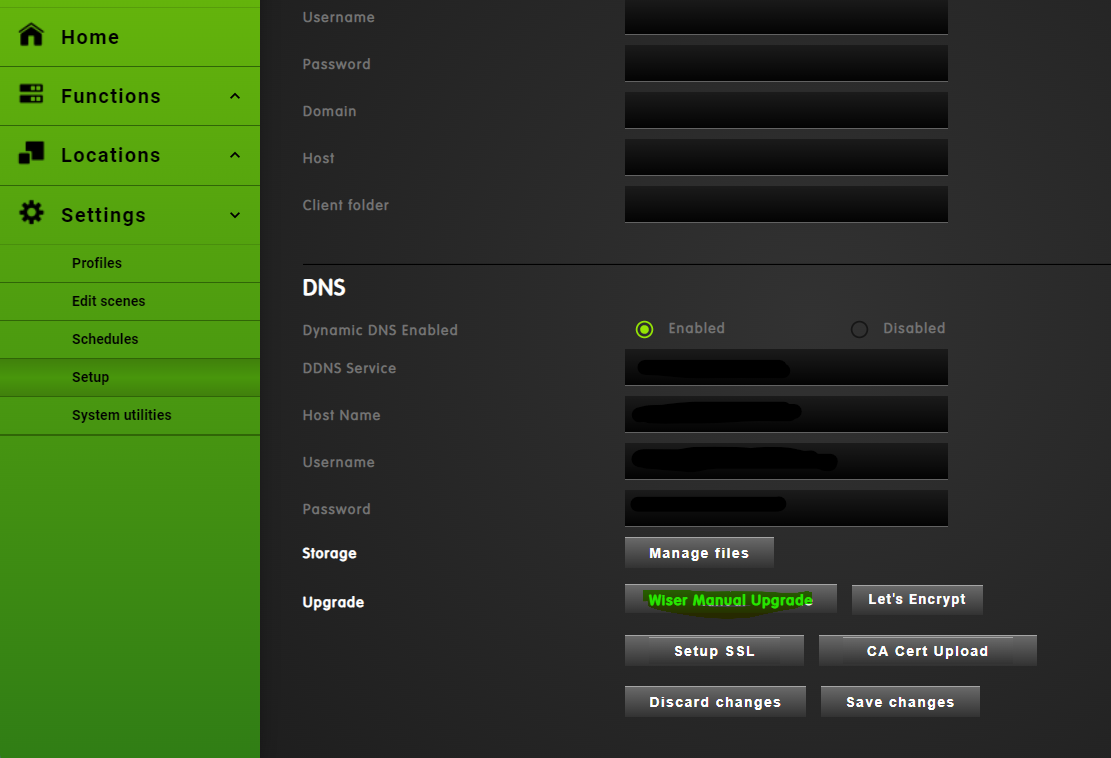Click the Let's Encrypt button
Viewport: 1111px width, 758px height.
[x=917, y=599]
